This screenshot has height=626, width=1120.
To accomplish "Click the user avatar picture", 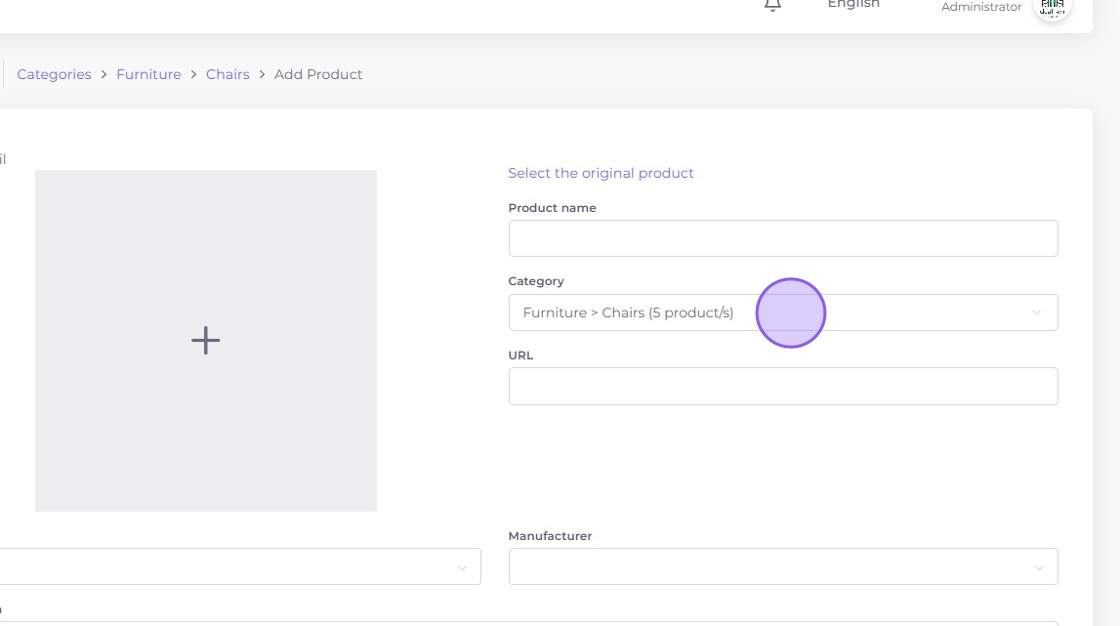I will point(1052,7).
